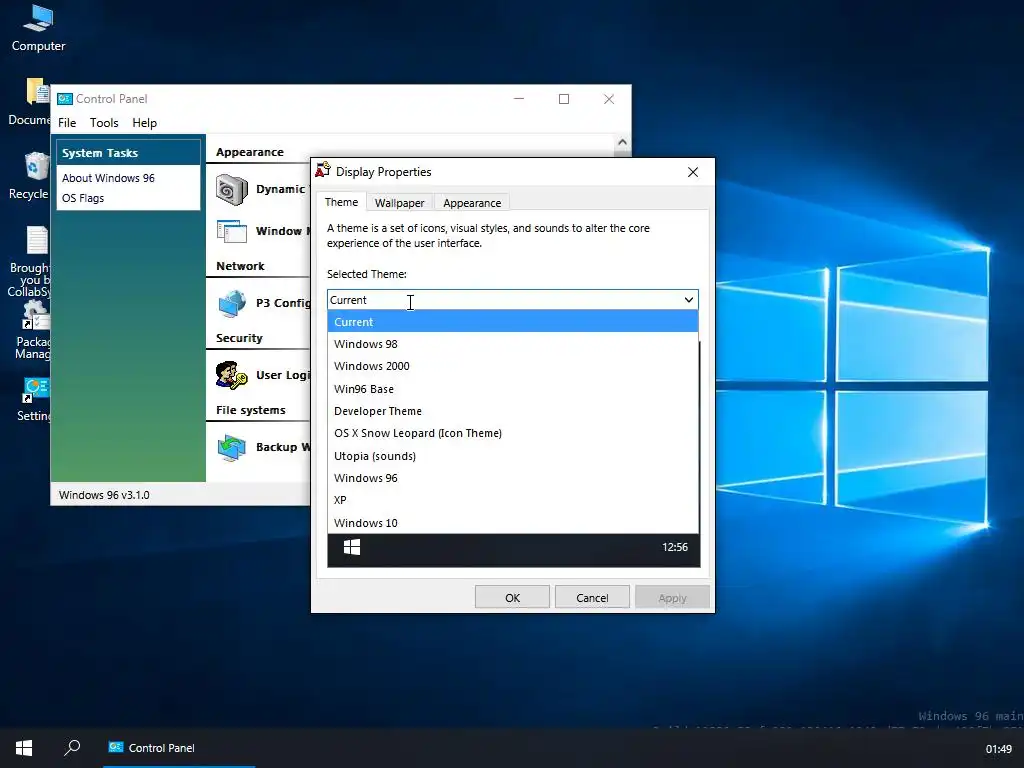Click the taskbar clock showing 01:49

[999, 749]
